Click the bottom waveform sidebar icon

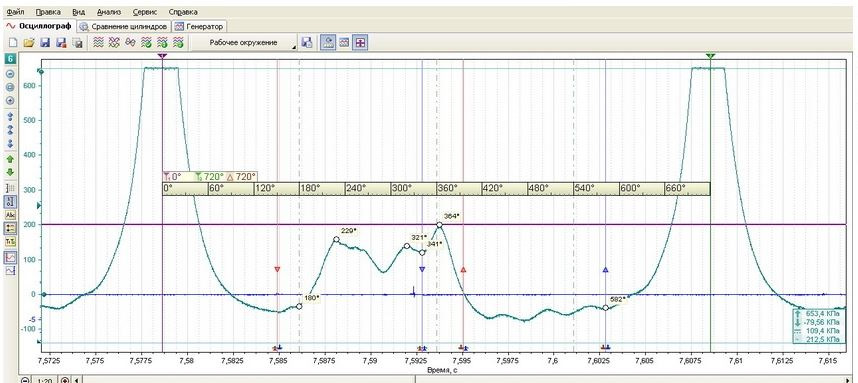(x=10, y=271)
